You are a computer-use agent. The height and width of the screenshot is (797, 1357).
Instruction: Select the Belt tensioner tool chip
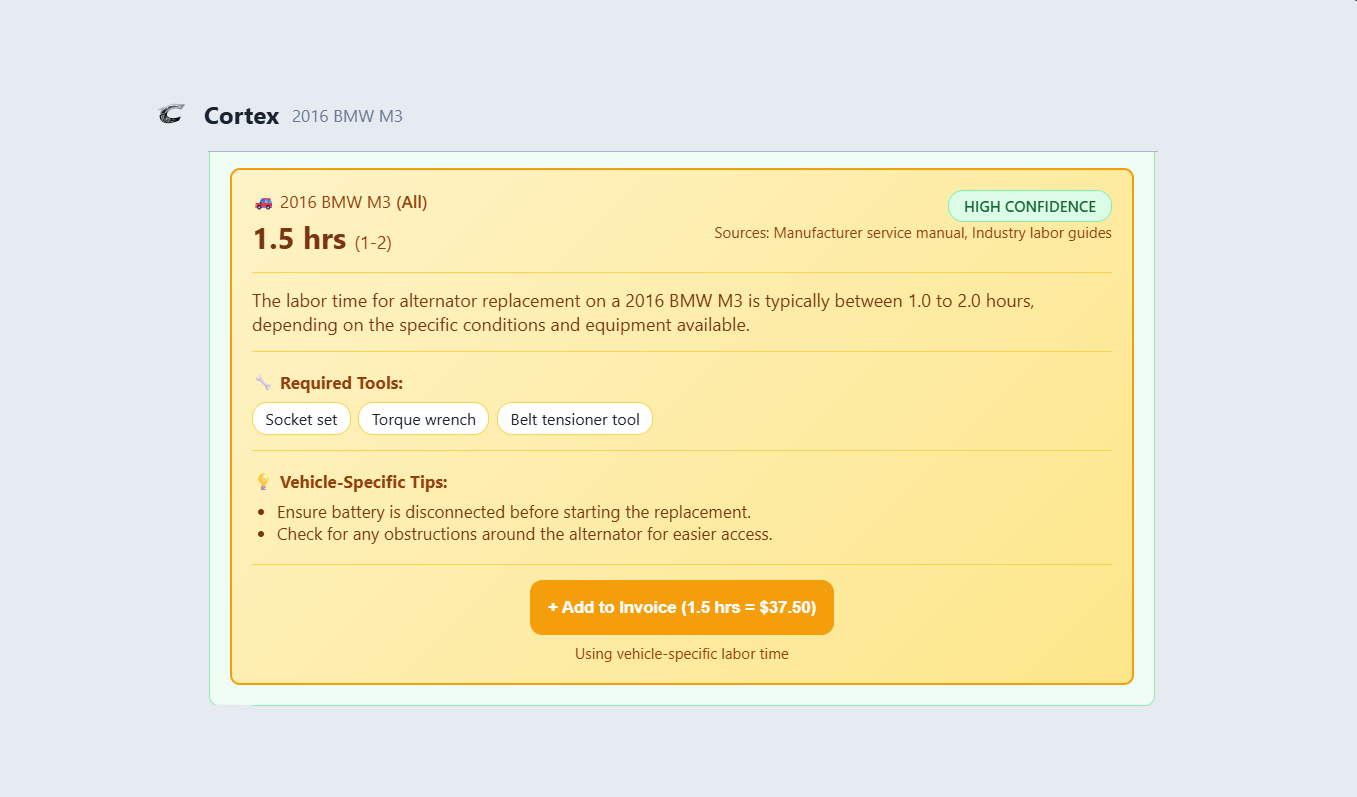pos(574,420)
